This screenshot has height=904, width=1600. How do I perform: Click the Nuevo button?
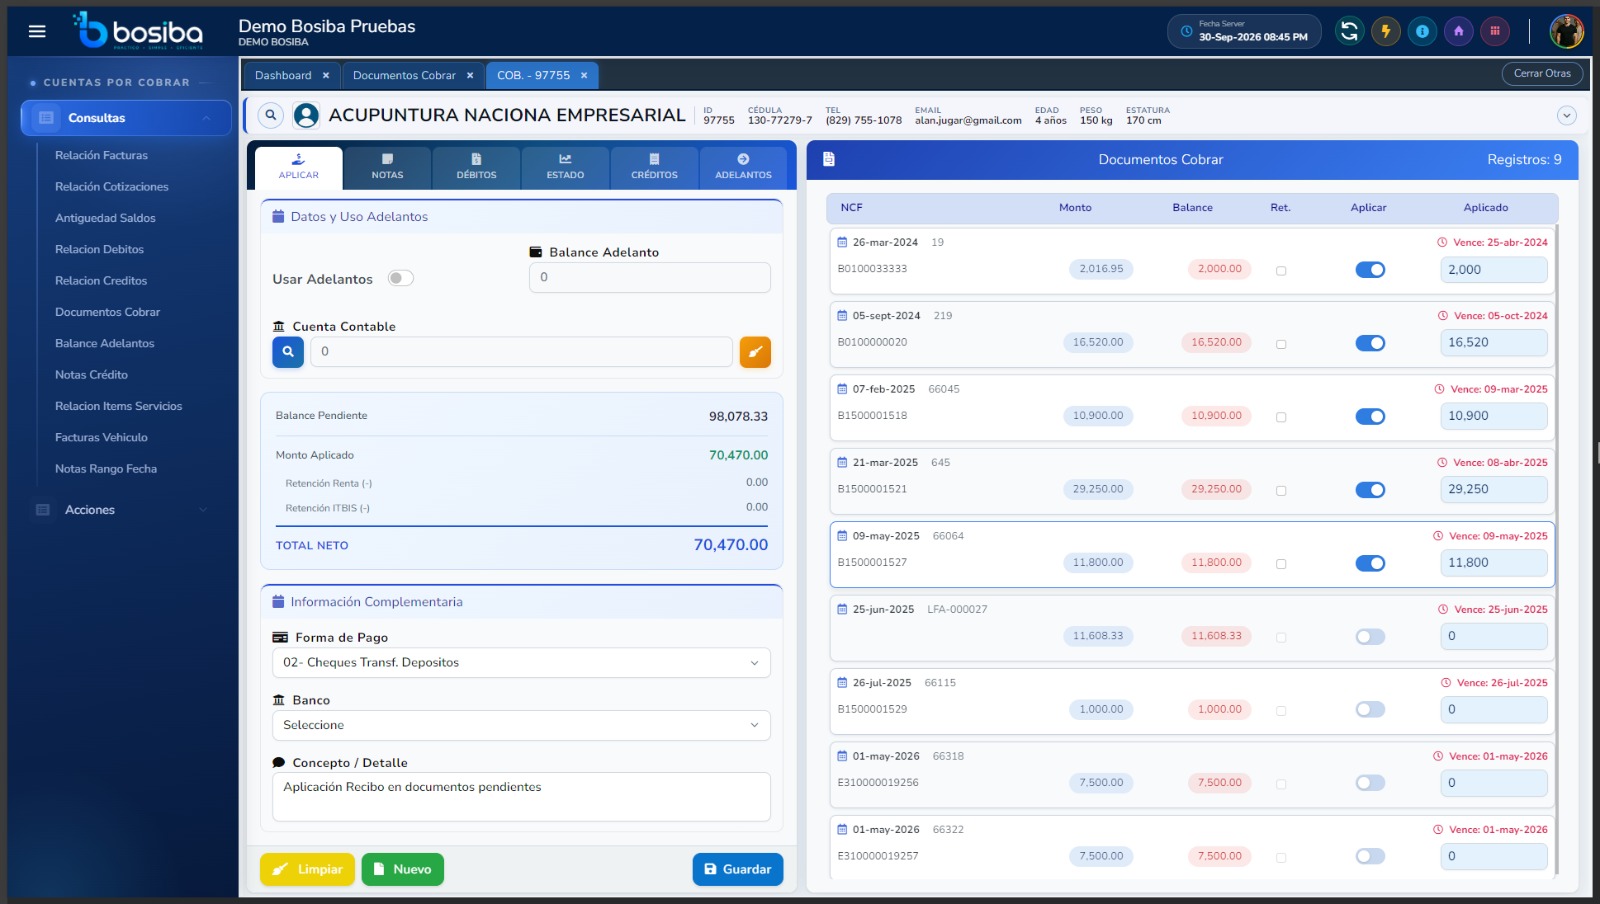pos(402,870)
